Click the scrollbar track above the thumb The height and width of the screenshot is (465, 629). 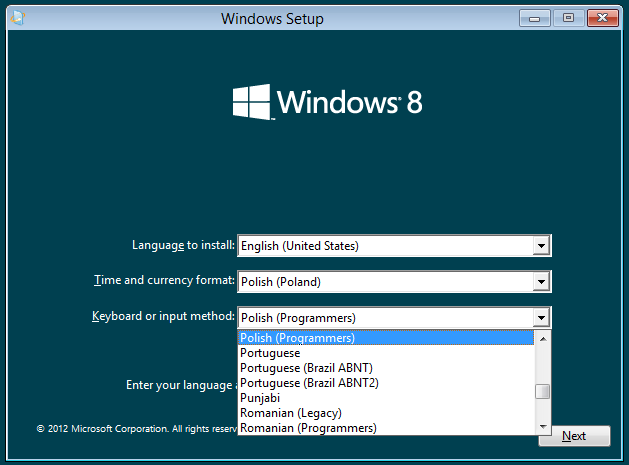pos(543,364)
